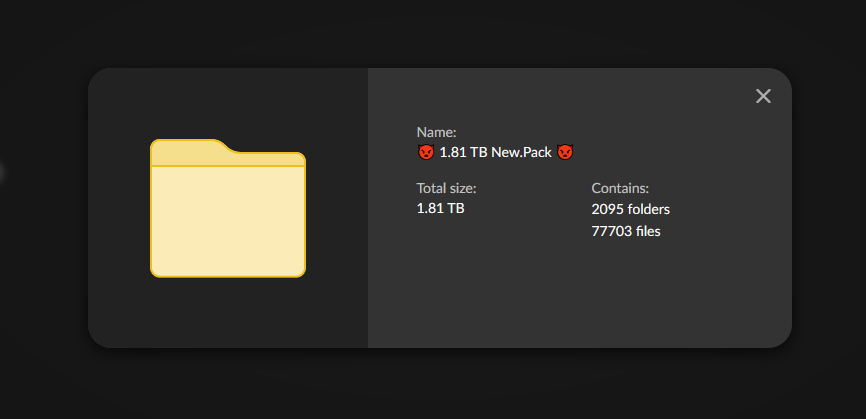The image size is (866, 419).
Task: Select the "Total size:" label
Action: 446,188
